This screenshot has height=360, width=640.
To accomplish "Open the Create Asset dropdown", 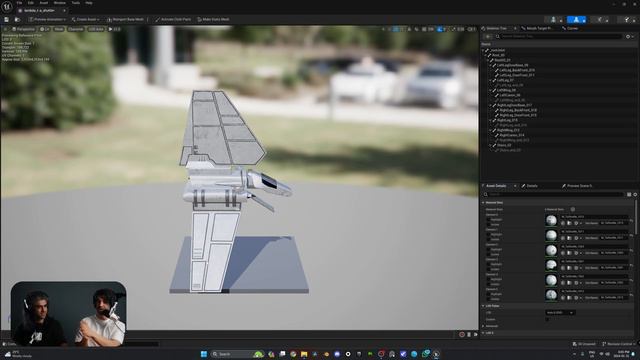I will click(85, 19).
